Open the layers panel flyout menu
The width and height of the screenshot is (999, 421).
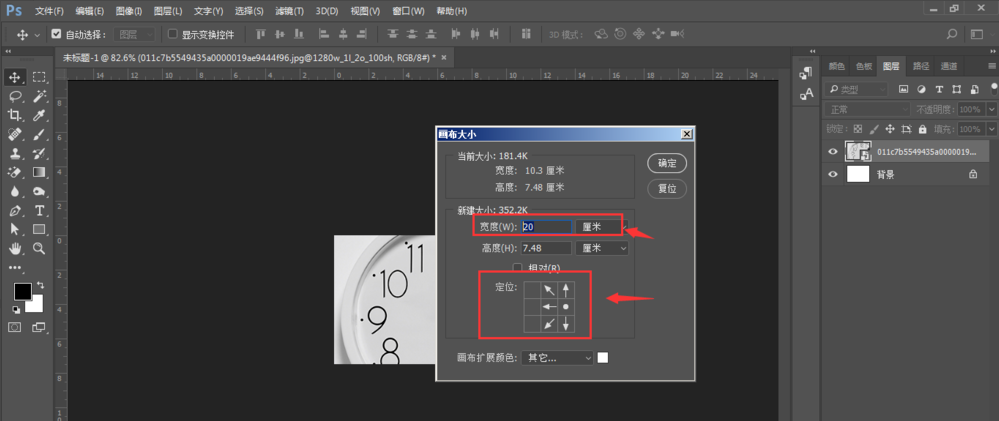pos(992,66)
